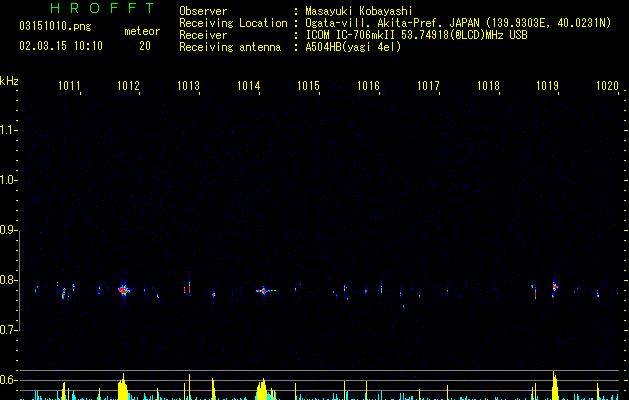Click the bright meteor echo under the 1012 marker
Viewport: 629px width, 400px height.
tap(124, 290)
